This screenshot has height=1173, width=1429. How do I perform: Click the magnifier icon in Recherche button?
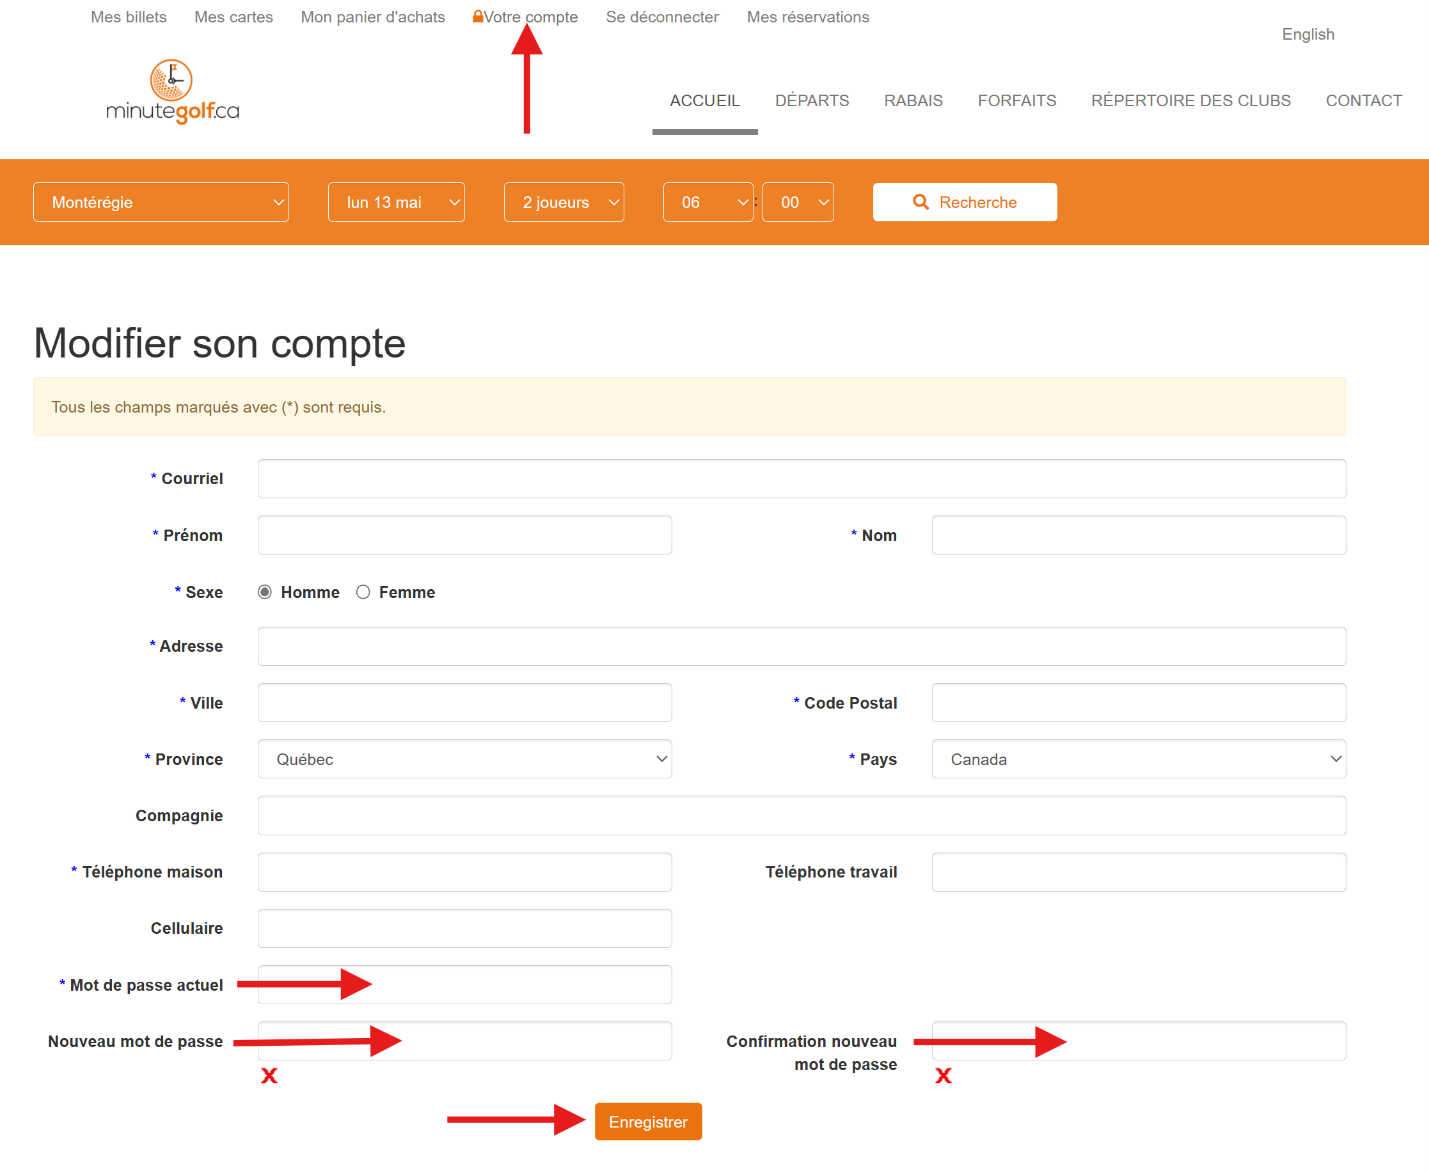click(921, 202)
